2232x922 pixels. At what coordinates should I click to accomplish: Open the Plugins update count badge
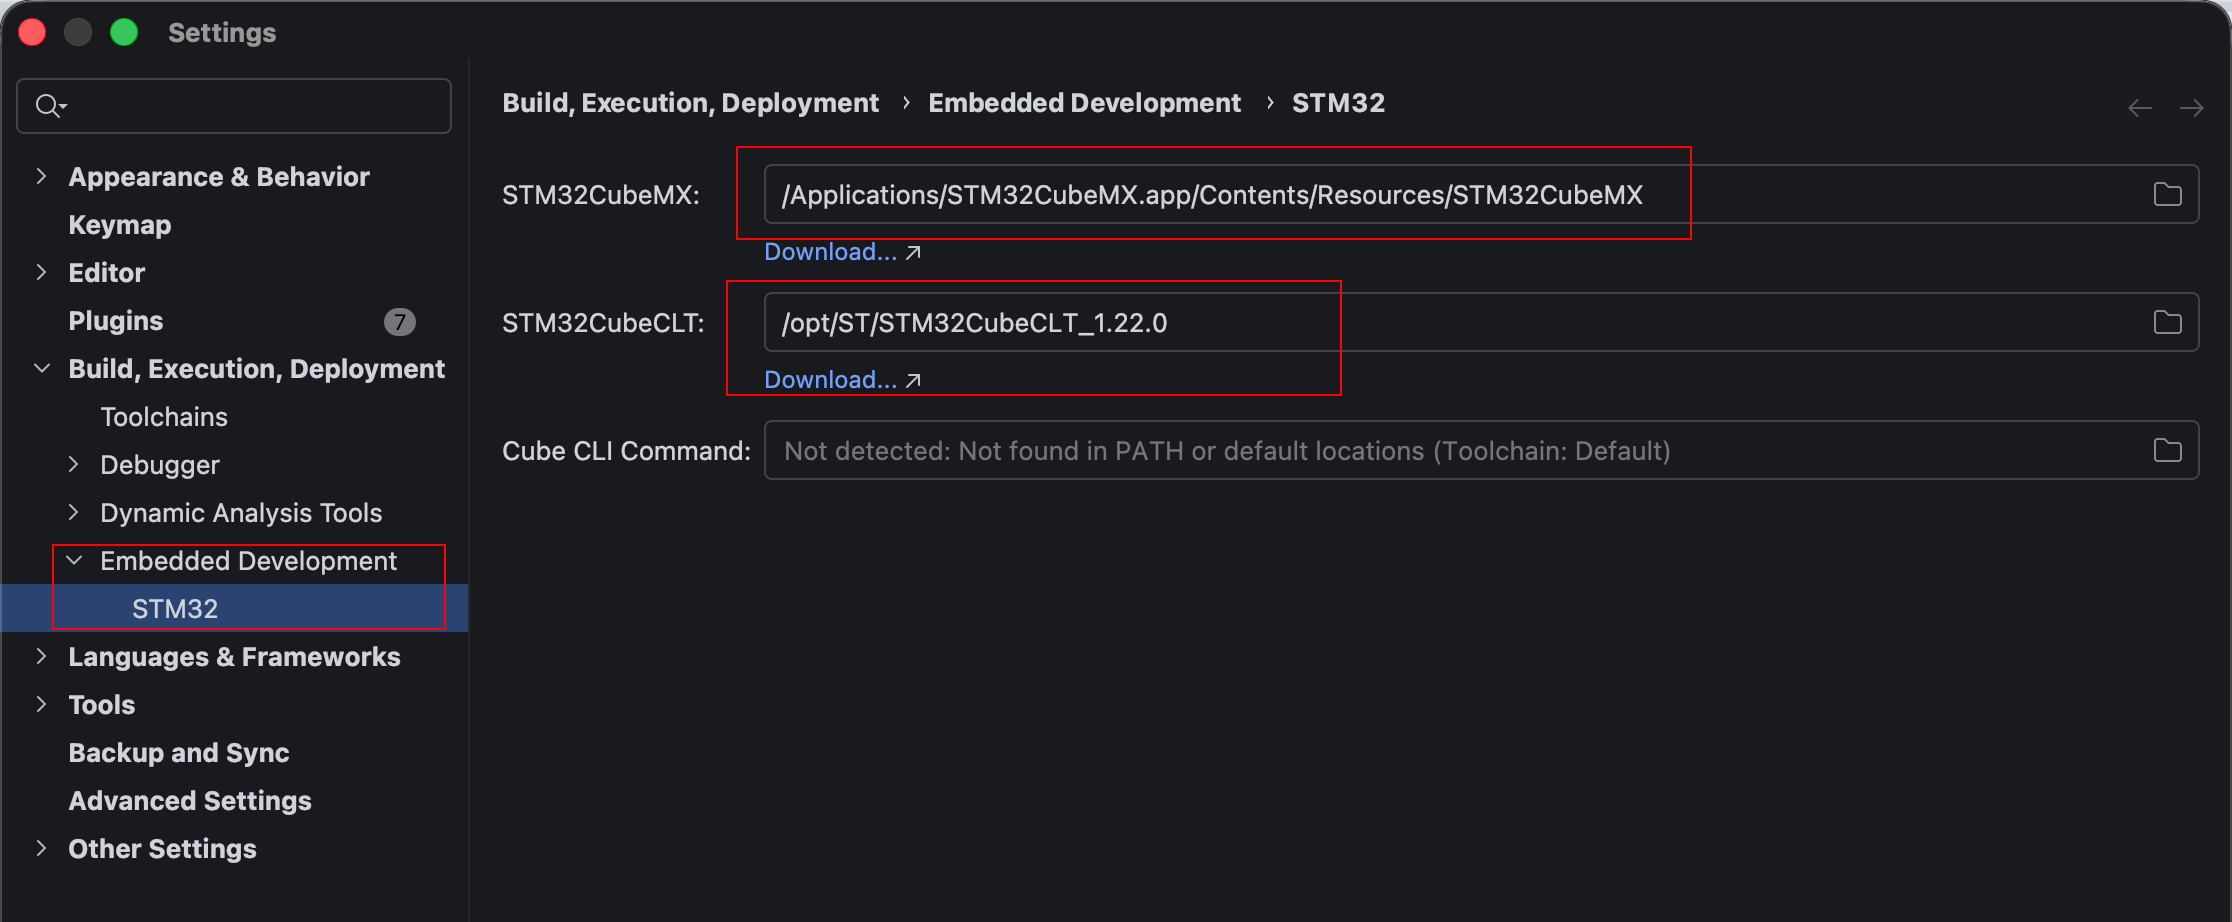399,321
